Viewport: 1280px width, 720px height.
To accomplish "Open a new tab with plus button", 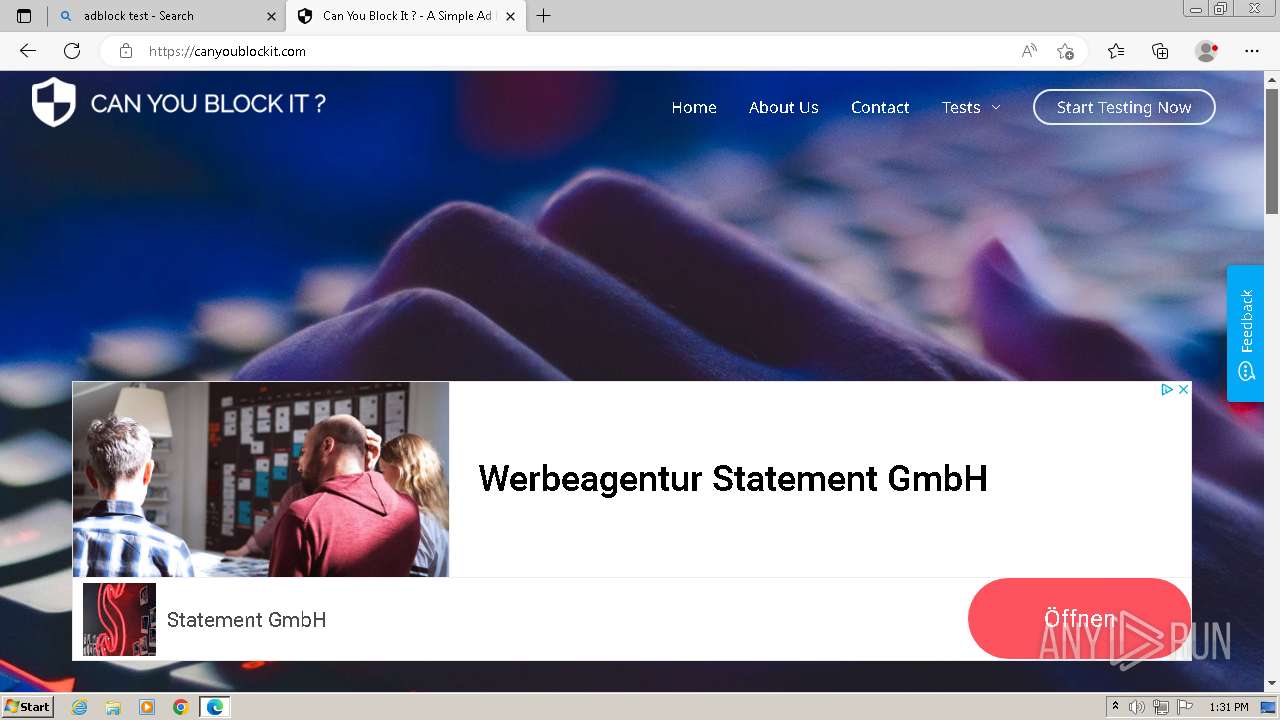I will pyautogui.click(x=544, y=16).
